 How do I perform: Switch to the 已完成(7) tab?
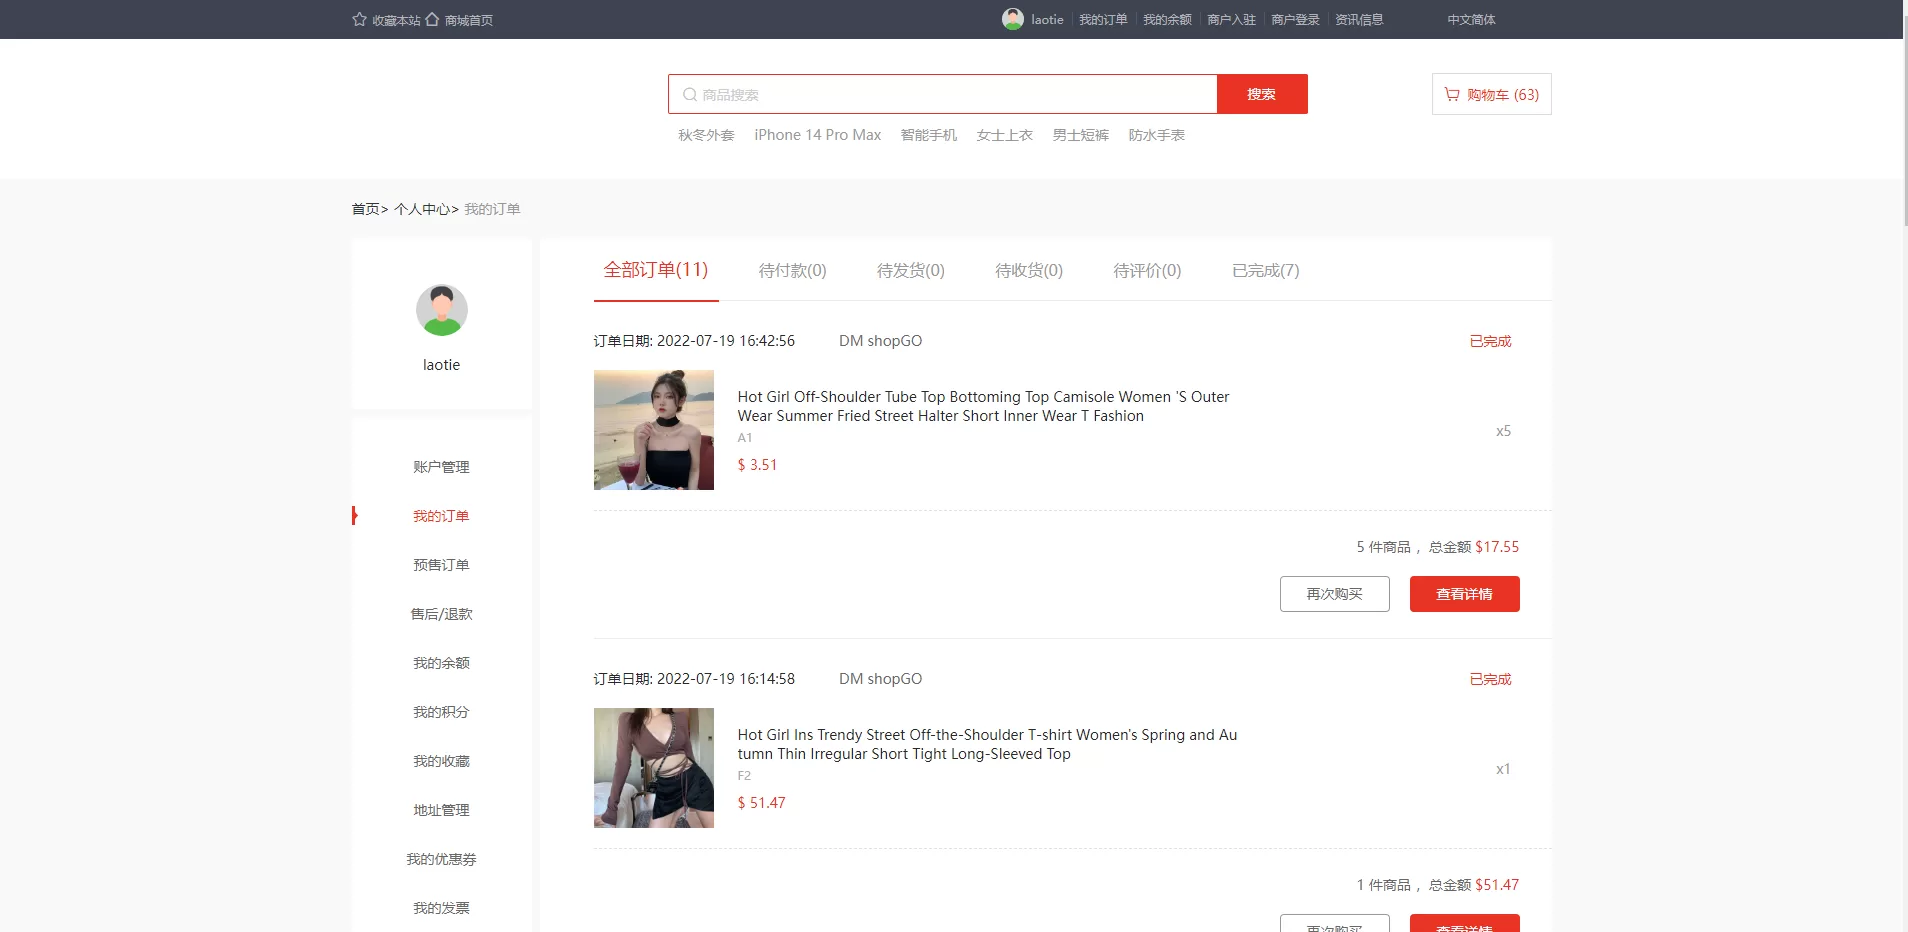point(1265,270)
